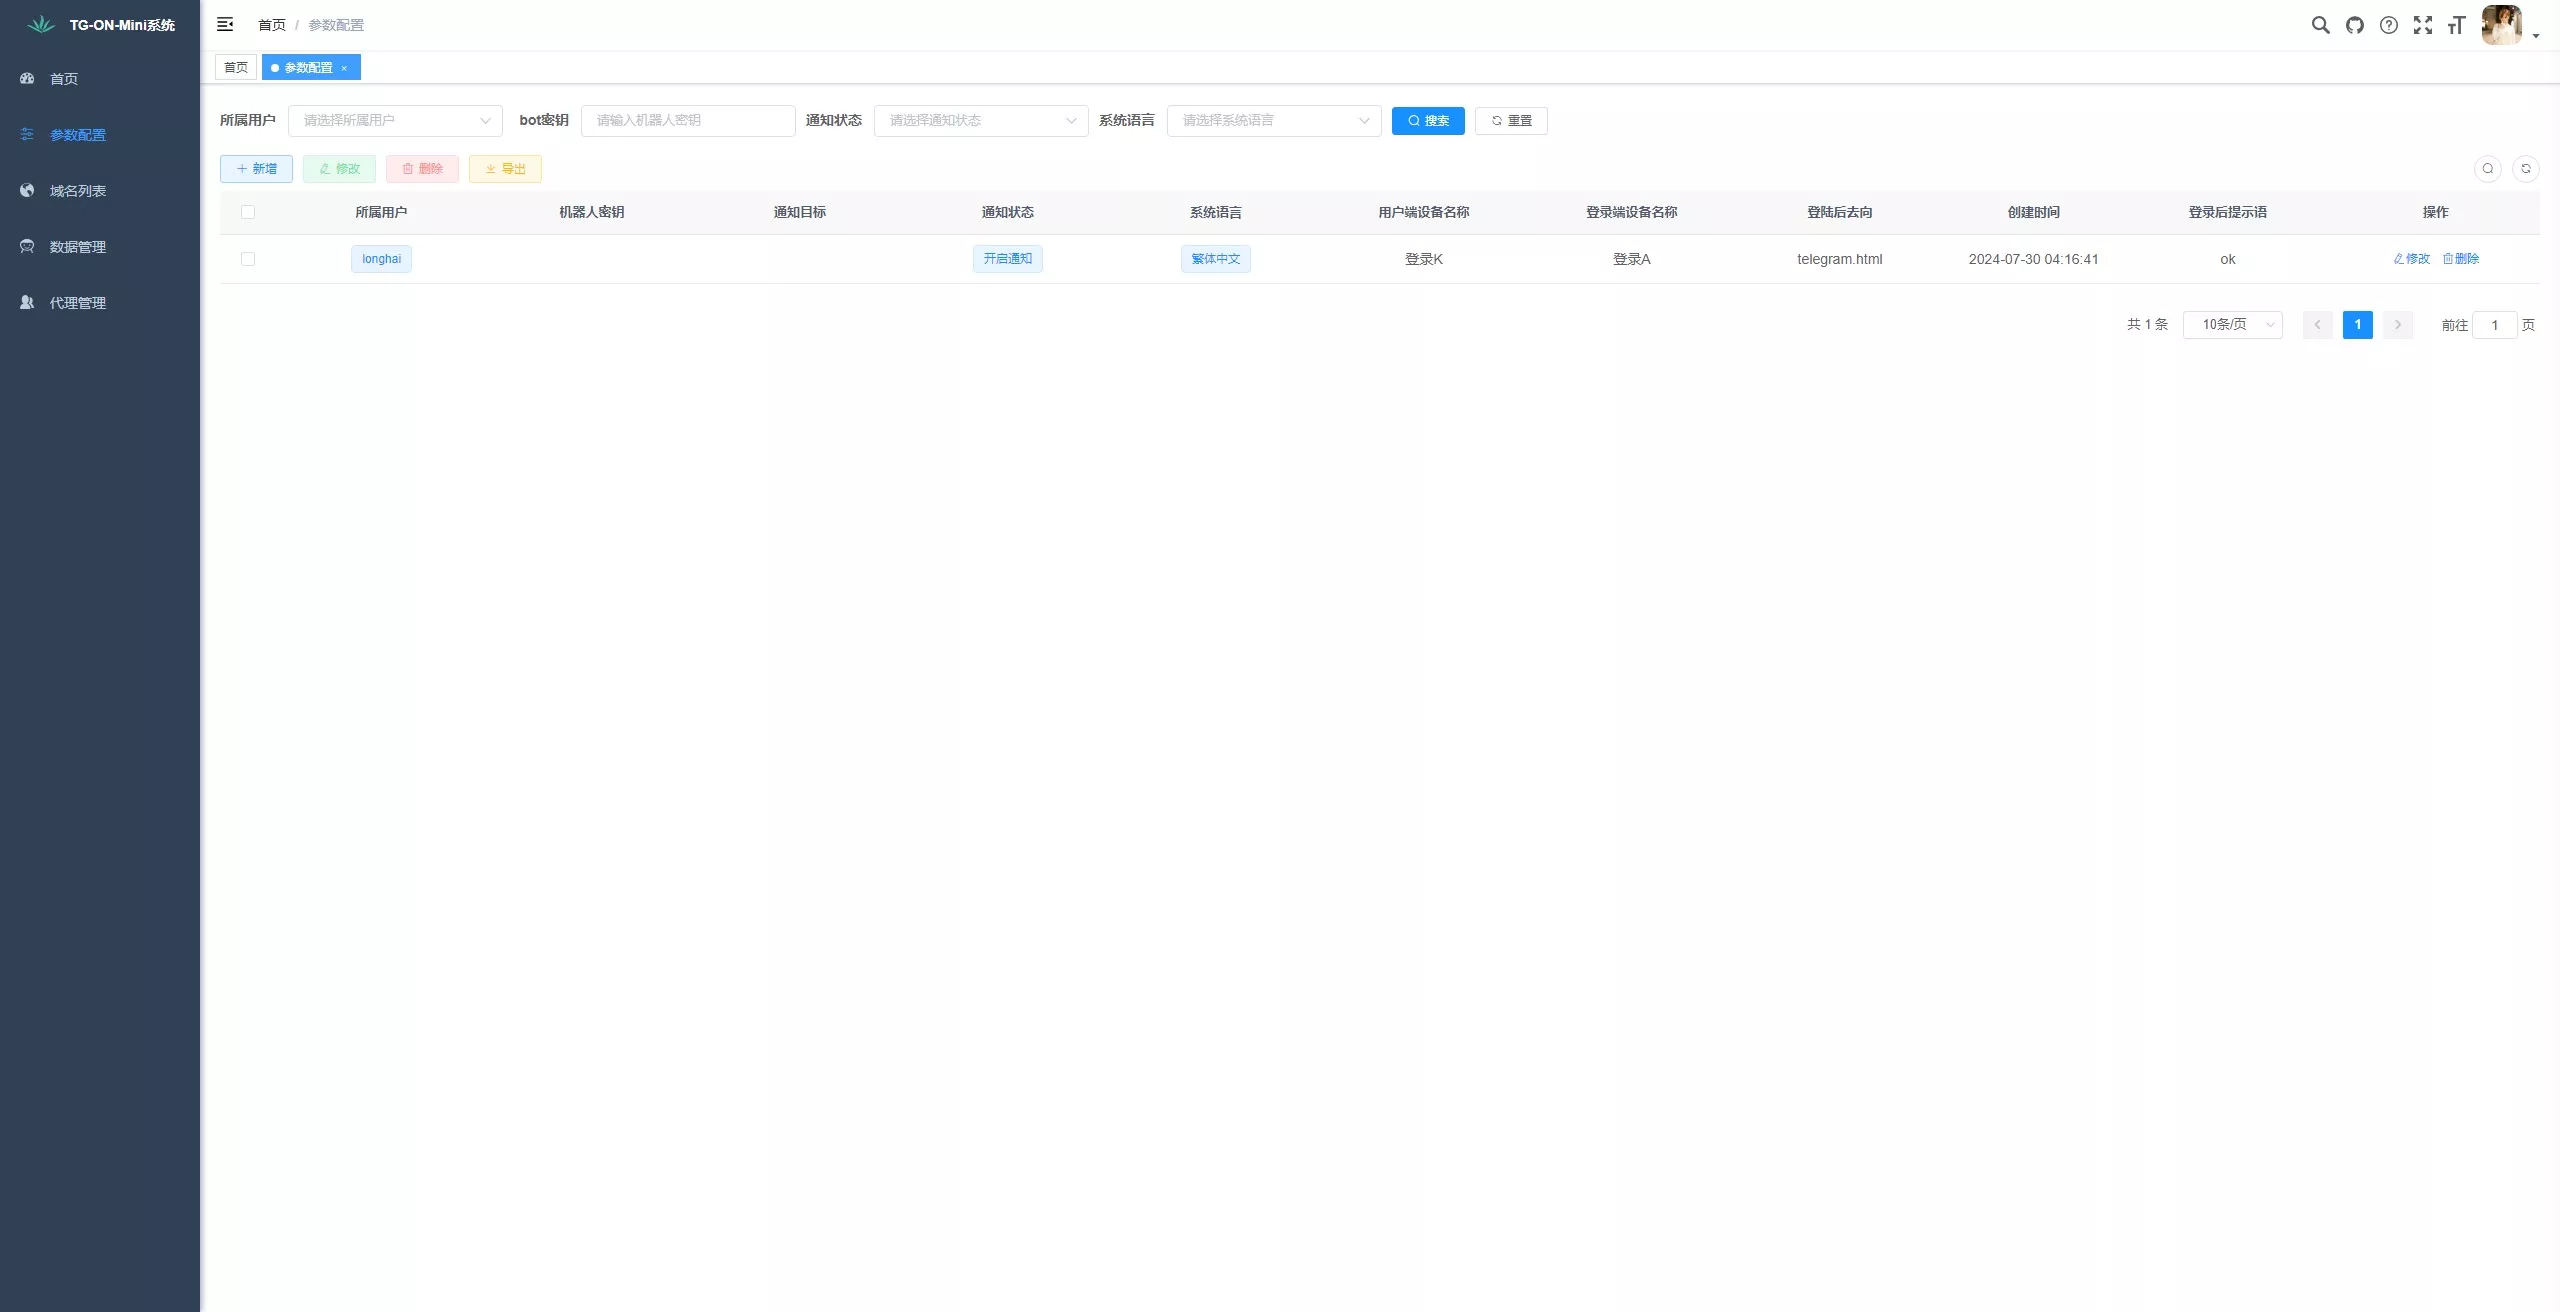Hide search bar using round magnifier icon
This screenshot has height=1312, width=2560.
point(2488,169)
